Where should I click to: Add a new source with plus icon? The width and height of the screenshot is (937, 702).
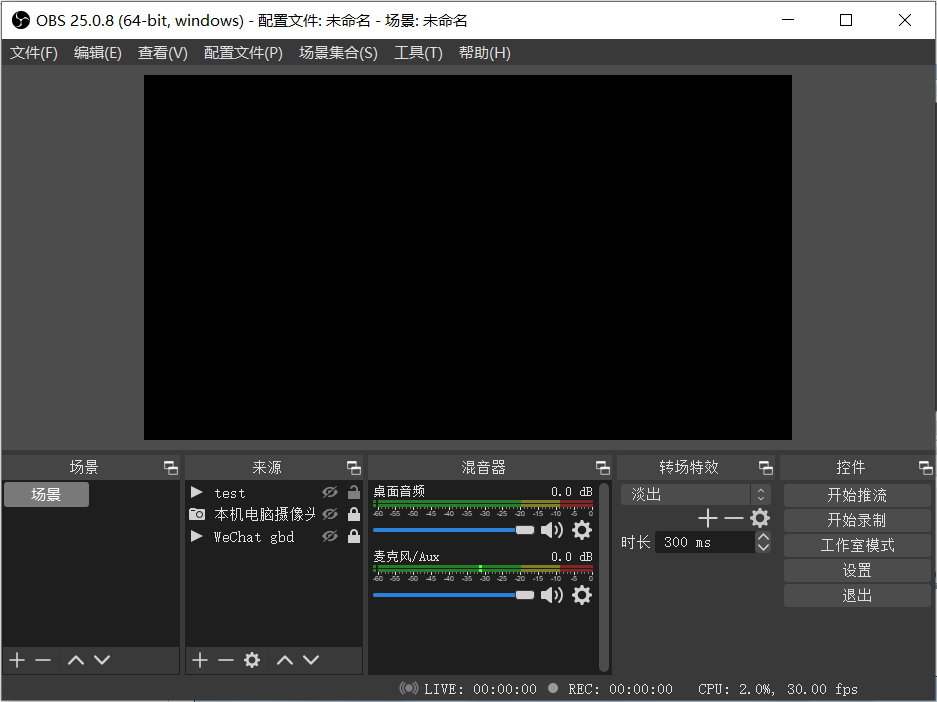(200, 660)
